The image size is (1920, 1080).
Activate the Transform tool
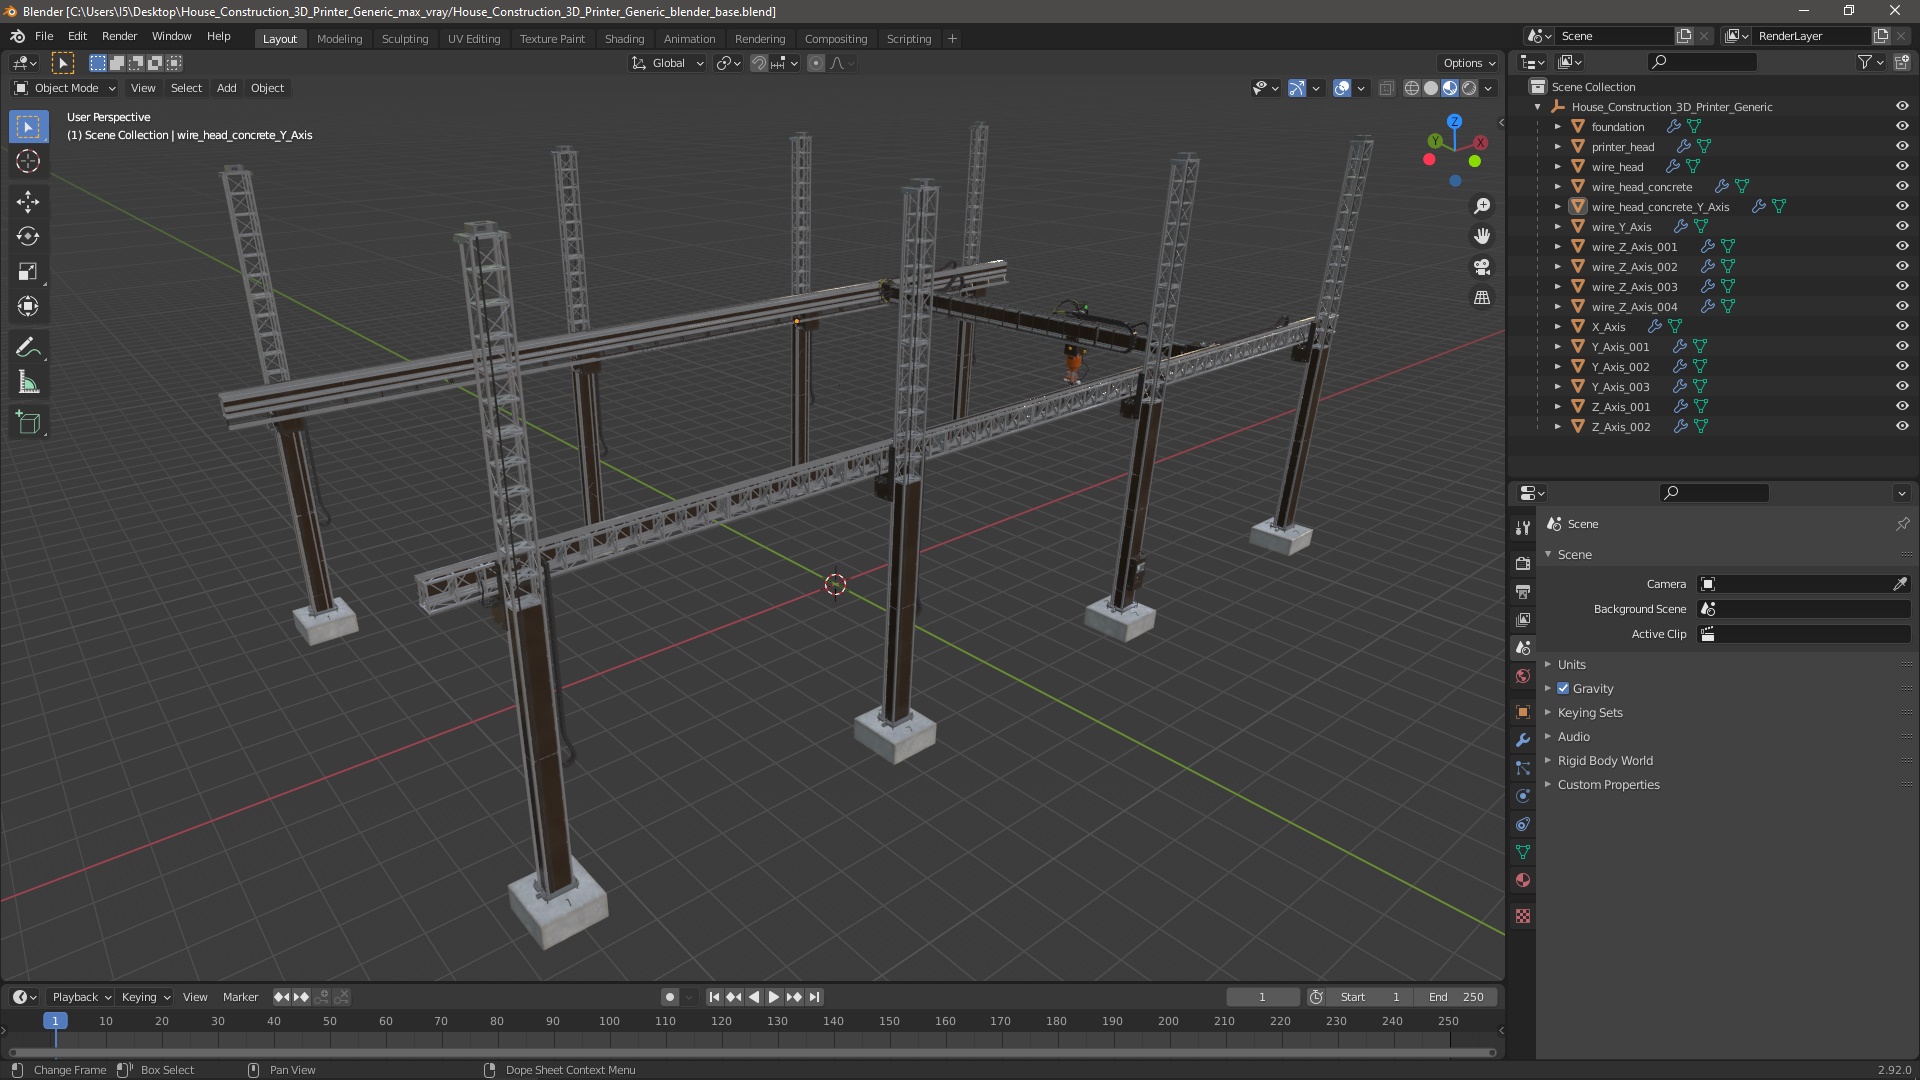28,307
